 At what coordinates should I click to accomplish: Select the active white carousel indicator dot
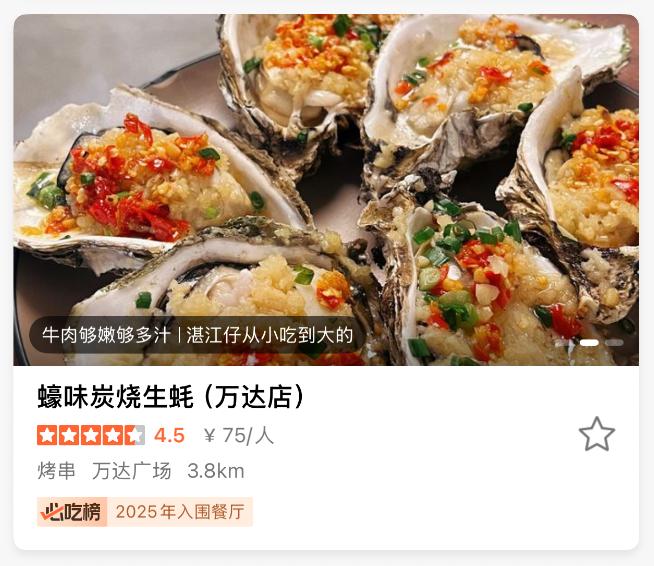click(589, 342)
